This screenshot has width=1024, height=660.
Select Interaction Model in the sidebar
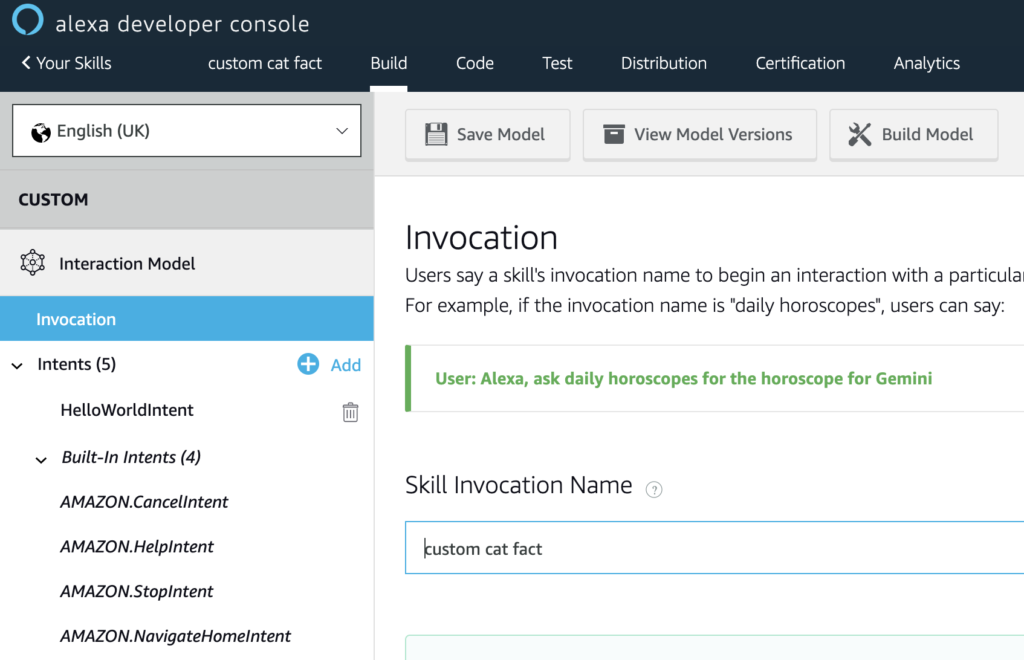pyautogui.click(x=187, y=263)
